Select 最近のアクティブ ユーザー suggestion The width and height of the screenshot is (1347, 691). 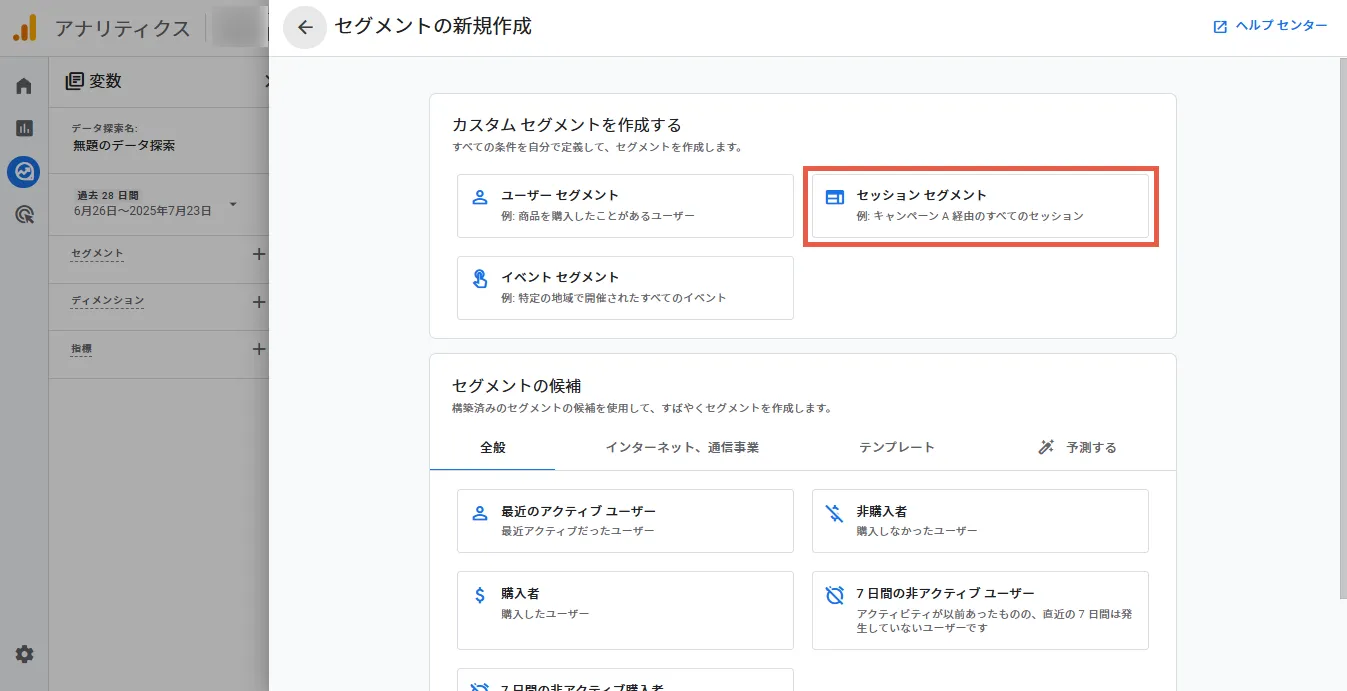(625, 521)
